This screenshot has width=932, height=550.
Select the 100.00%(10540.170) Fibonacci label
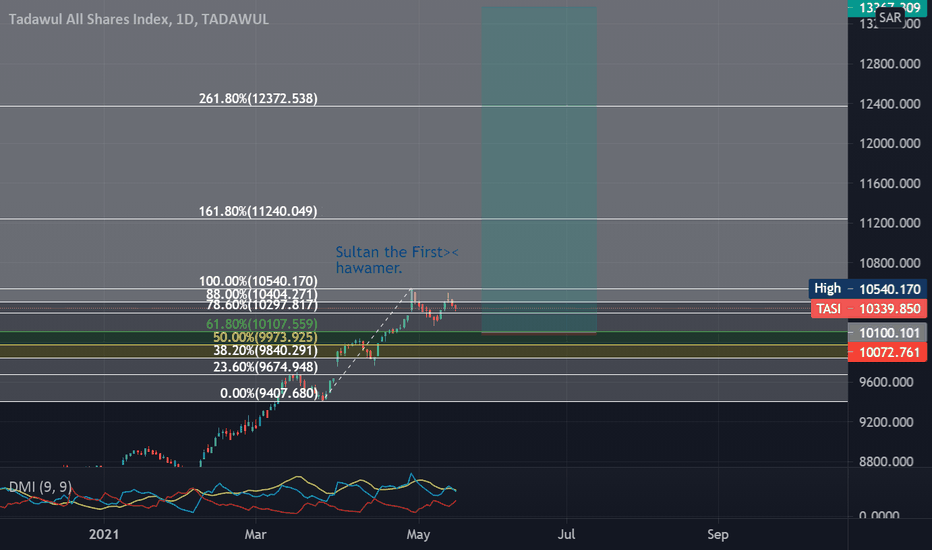point(258,281)
